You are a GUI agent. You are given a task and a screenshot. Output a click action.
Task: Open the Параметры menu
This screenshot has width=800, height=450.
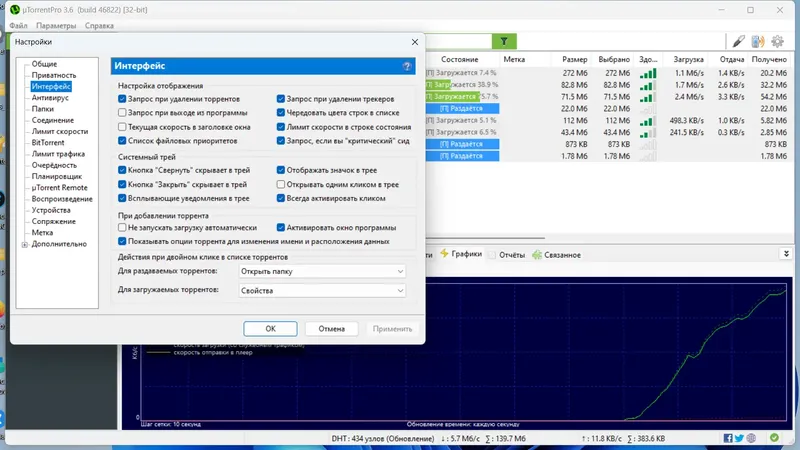point(56,26)
